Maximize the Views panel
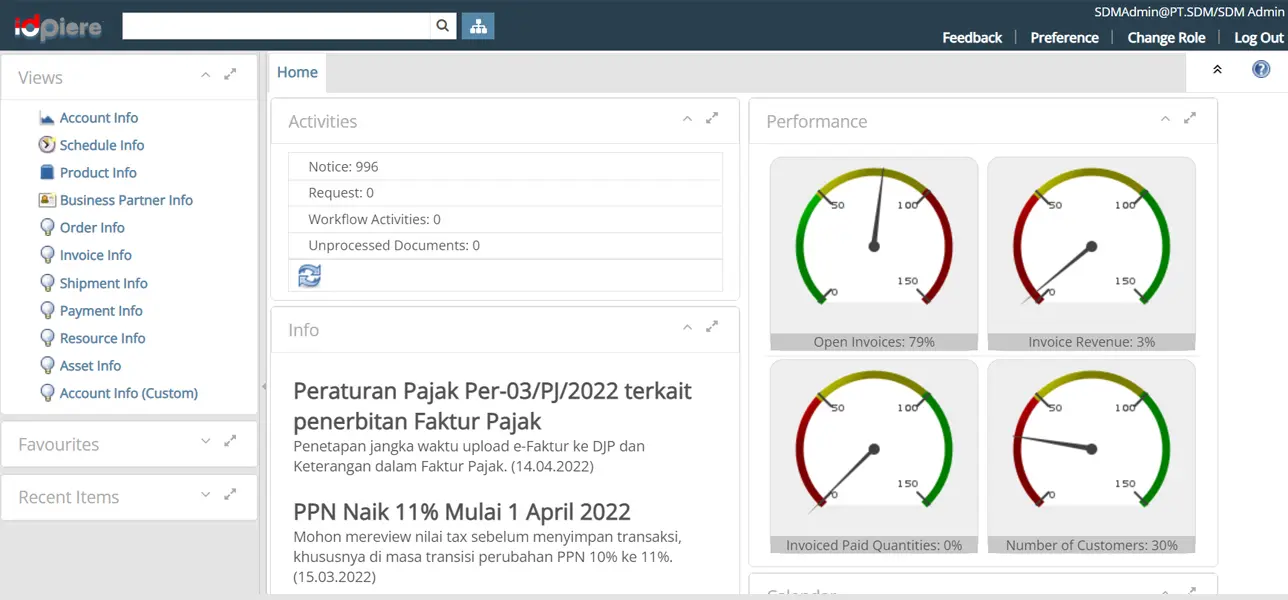1288x600 pixels. click(x=230, y=75)
